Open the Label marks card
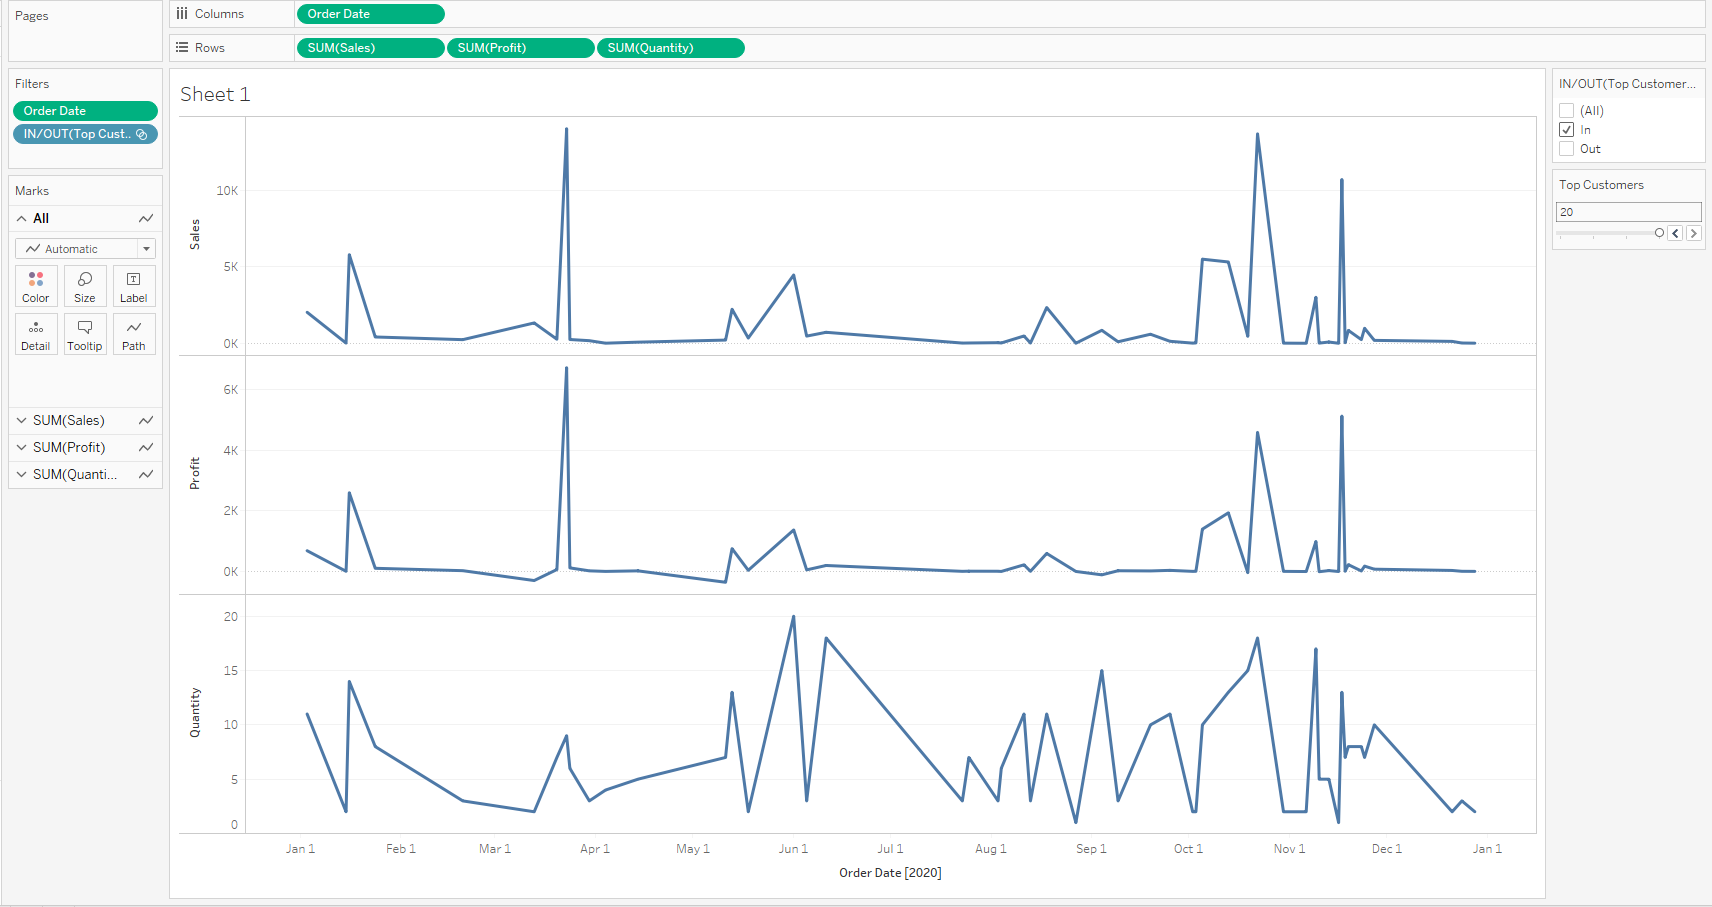1712x907 pixels. pos(134,286)
